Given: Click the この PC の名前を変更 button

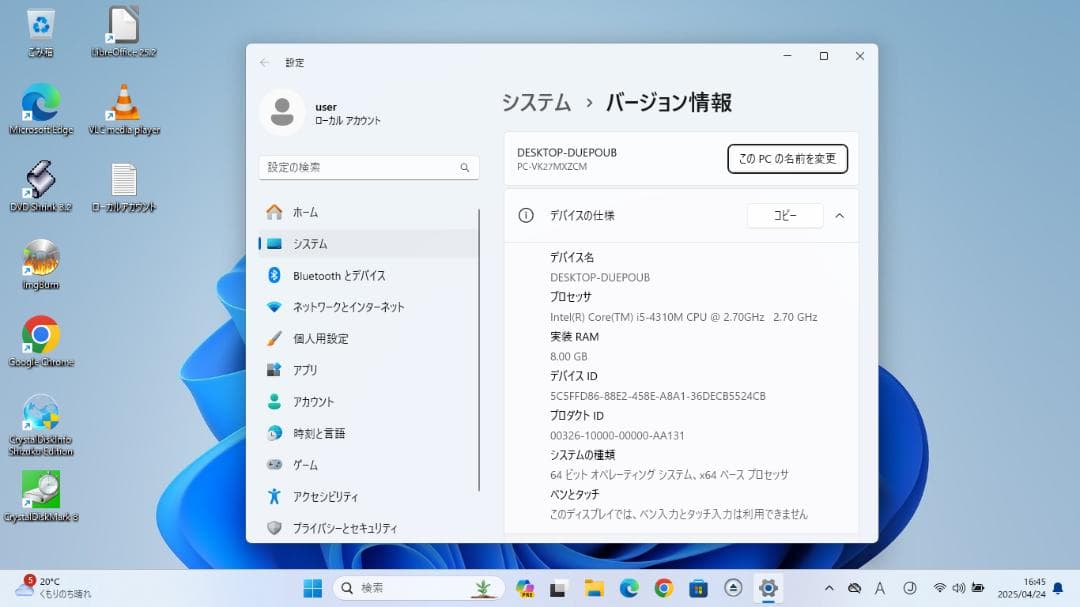Looking at the screenshot, I should point(787,158).
